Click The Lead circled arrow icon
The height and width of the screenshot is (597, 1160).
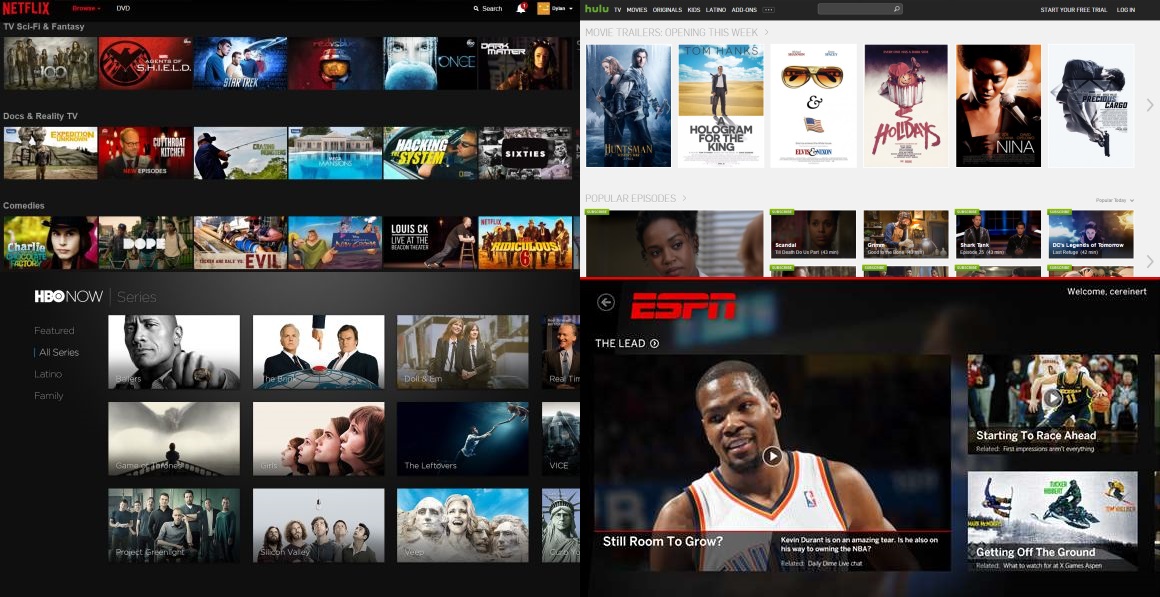pyautogui.click(x=654, y=343)
